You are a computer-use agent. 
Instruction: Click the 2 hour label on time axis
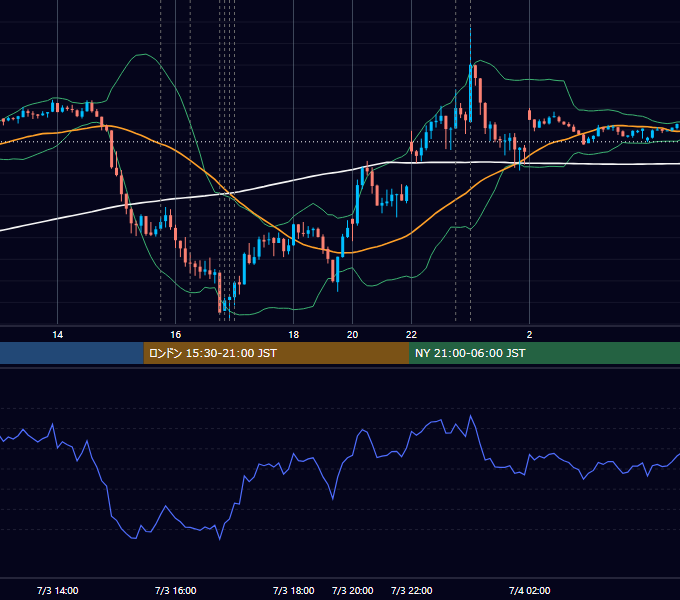pos(529,335)
